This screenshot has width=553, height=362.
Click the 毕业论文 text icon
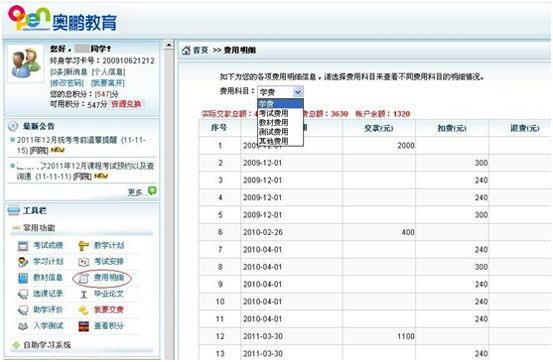83,294
